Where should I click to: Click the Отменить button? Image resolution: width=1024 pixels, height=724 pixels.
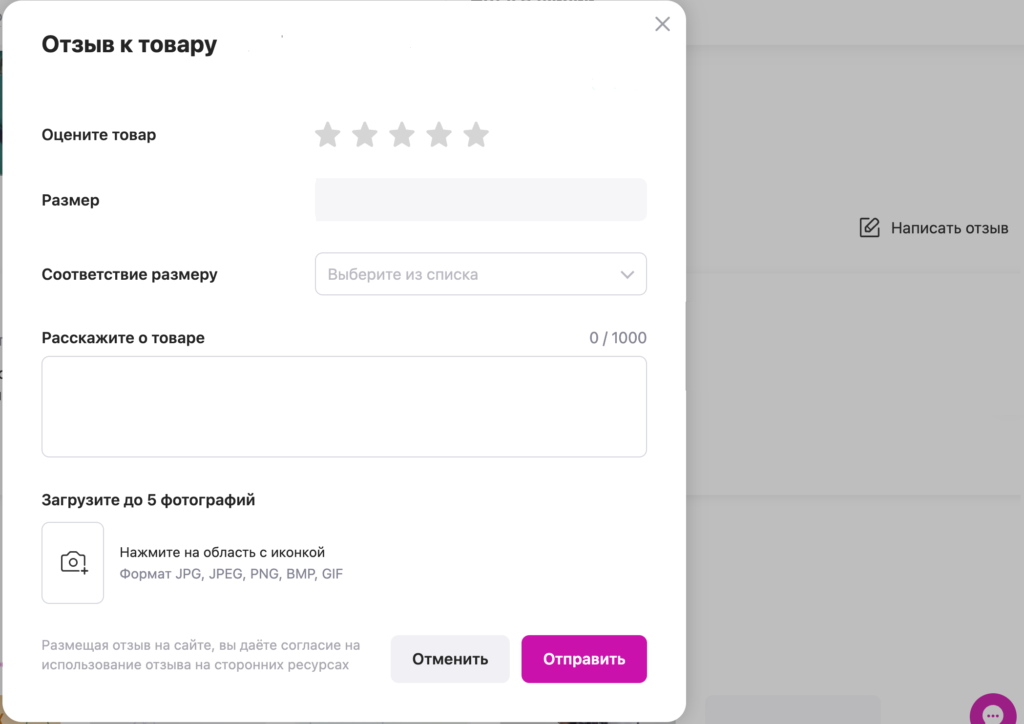click(450, 659)
